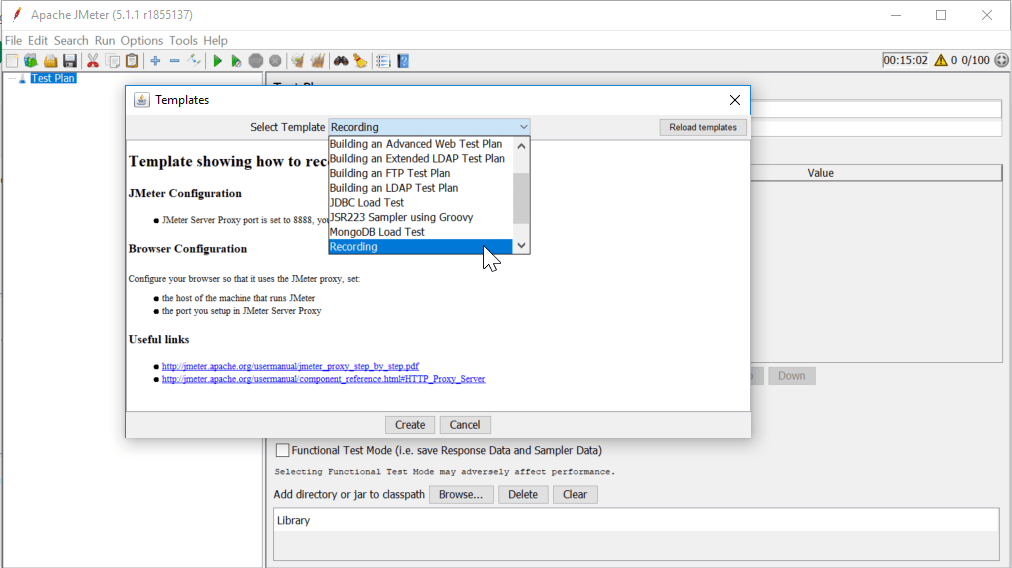Click the binoculars Search icon
This screenshot has height=568, width=1012.
(341, 61)
